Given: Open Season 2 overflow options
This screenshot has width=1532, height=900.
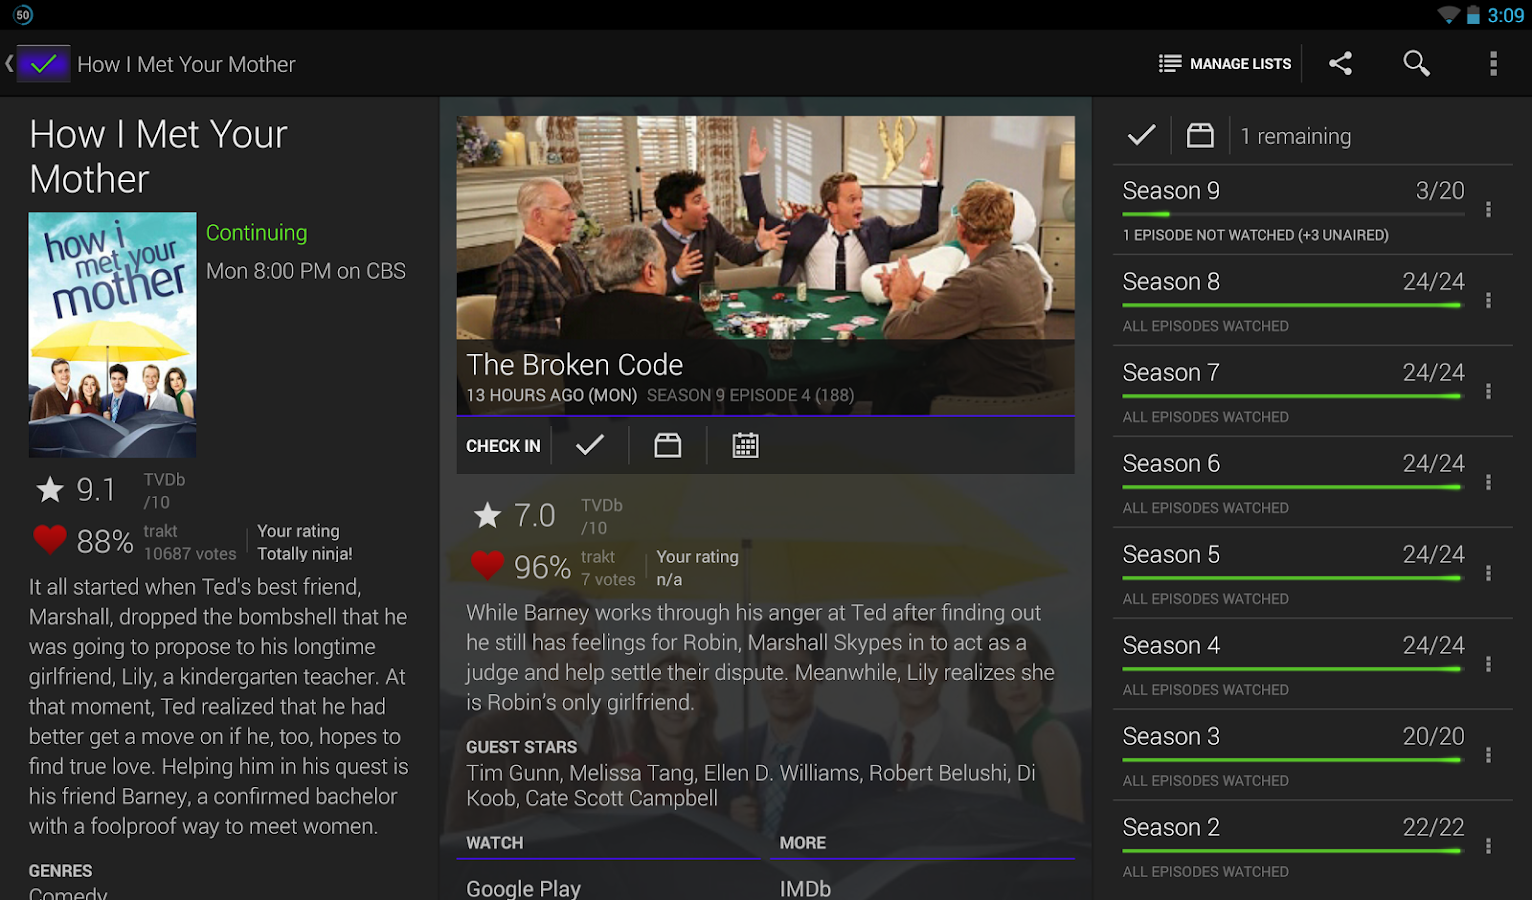Looking at the screenshot, I should point(1488,846).
